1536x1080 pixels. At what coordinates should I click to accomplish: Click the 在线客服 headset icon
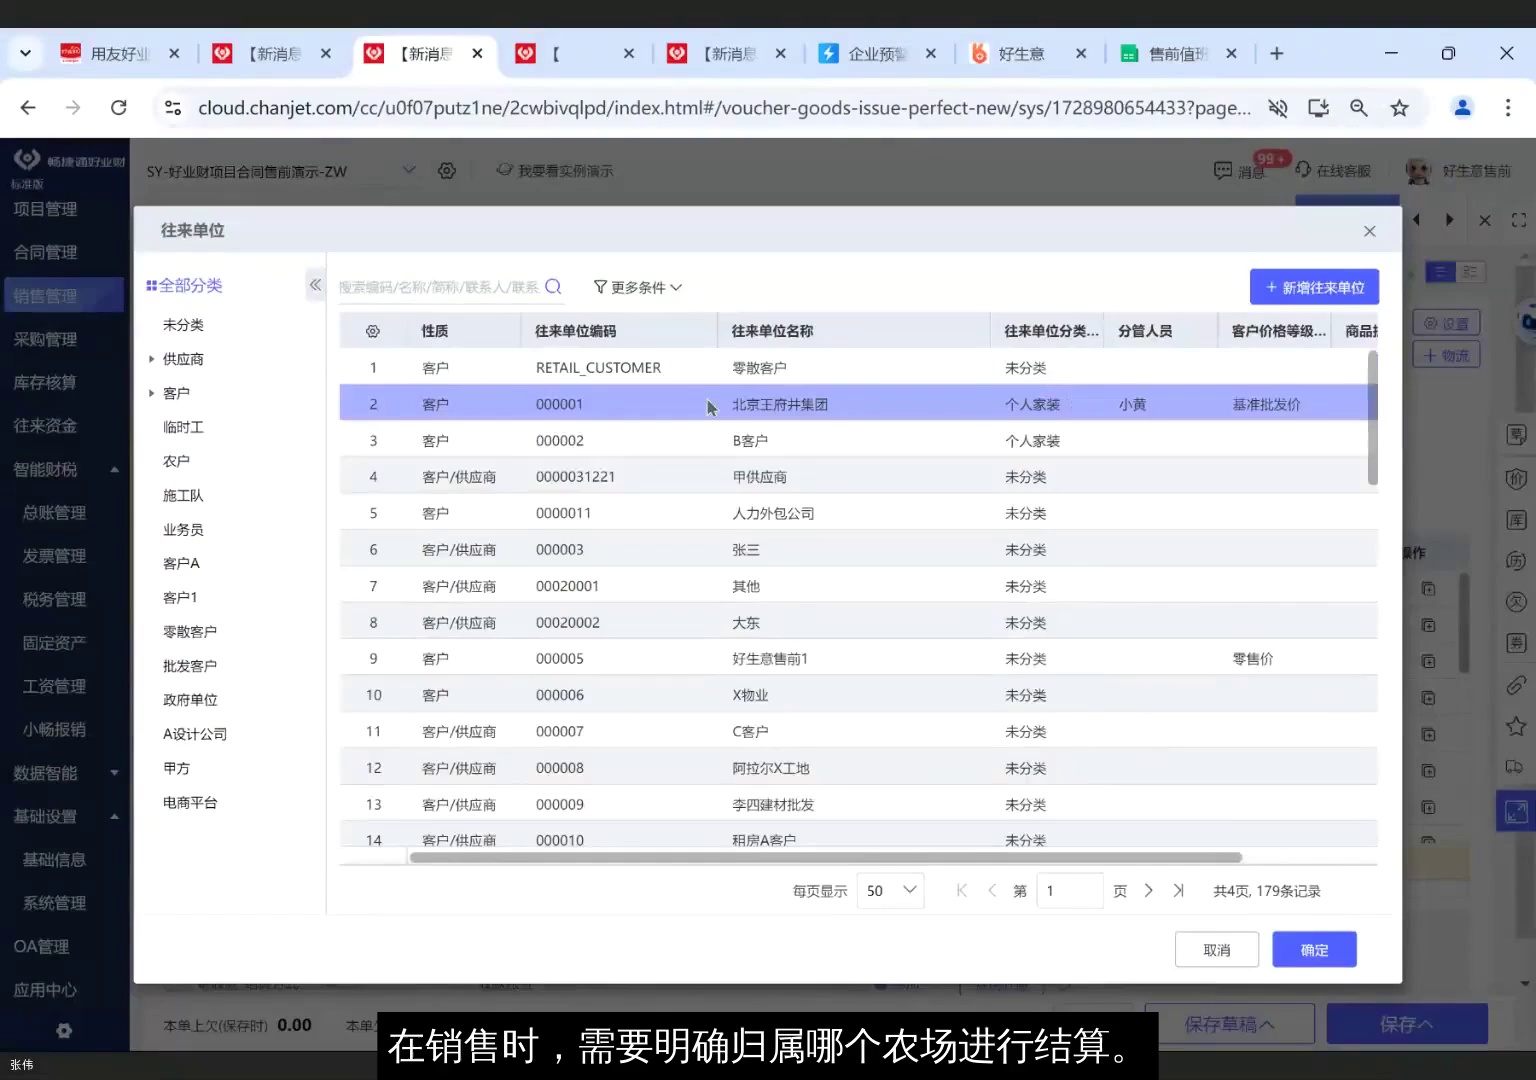tap(1305, 169)
